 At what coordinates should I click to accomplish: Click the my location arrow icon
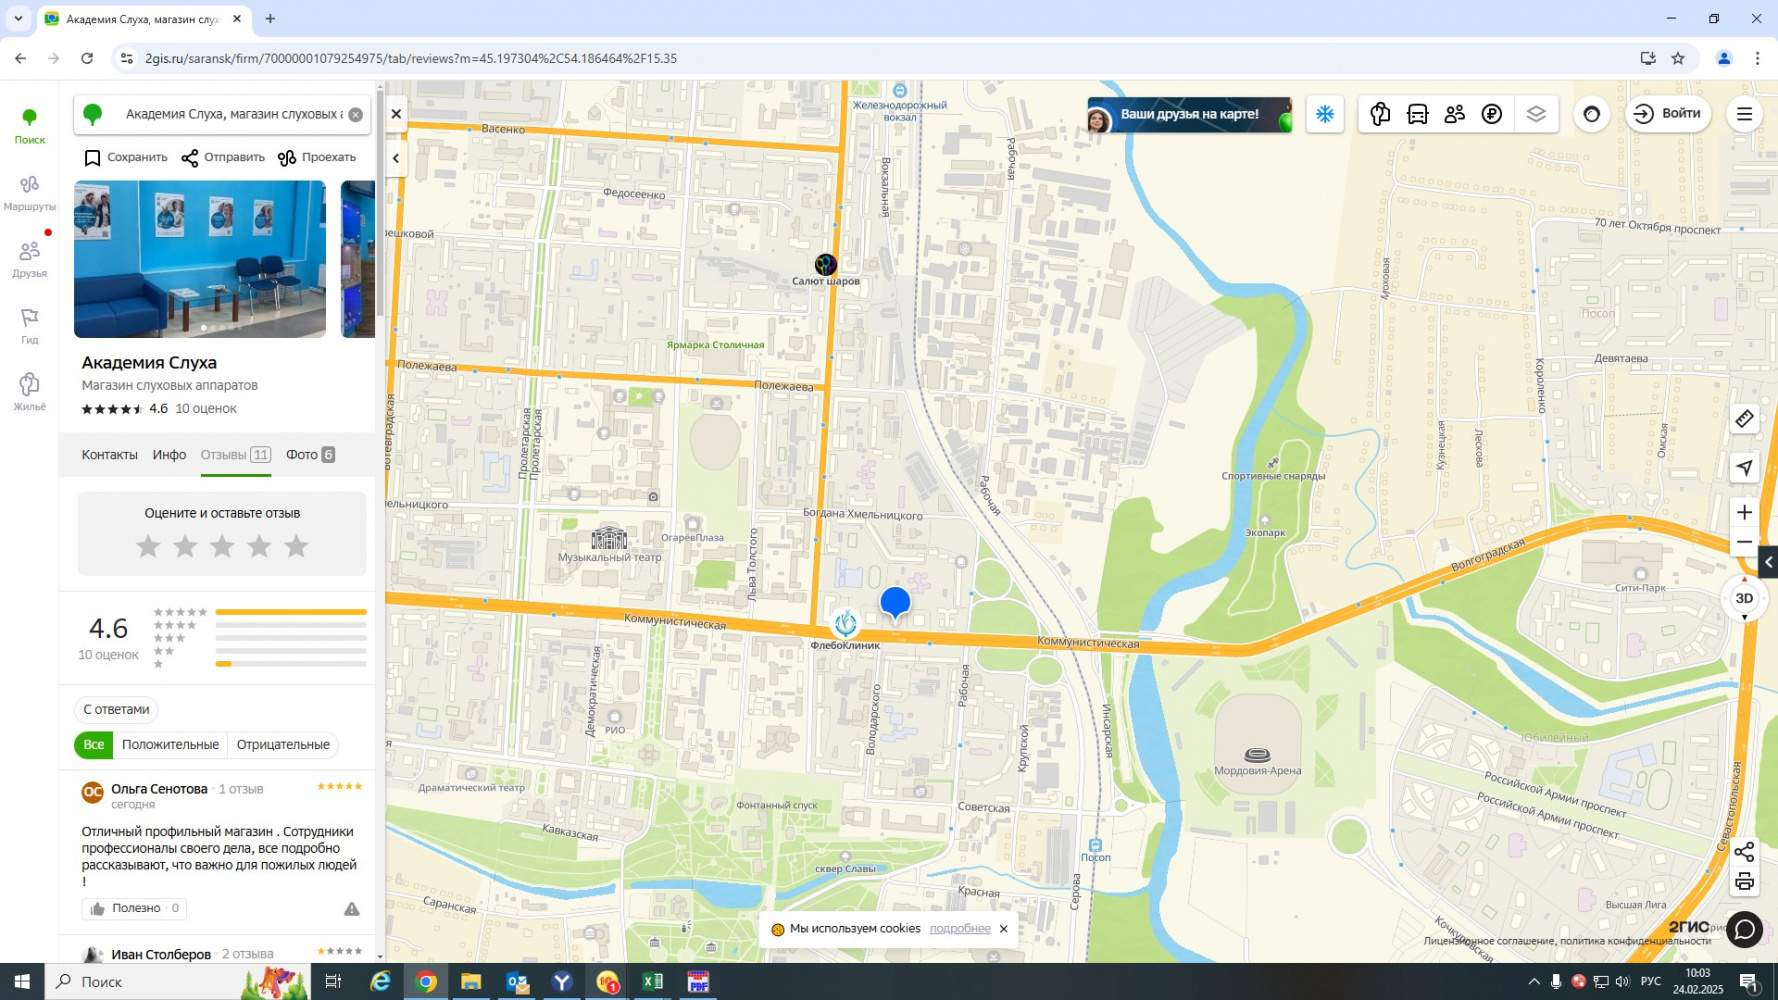pyautogui.click(x=1744, y=467)
